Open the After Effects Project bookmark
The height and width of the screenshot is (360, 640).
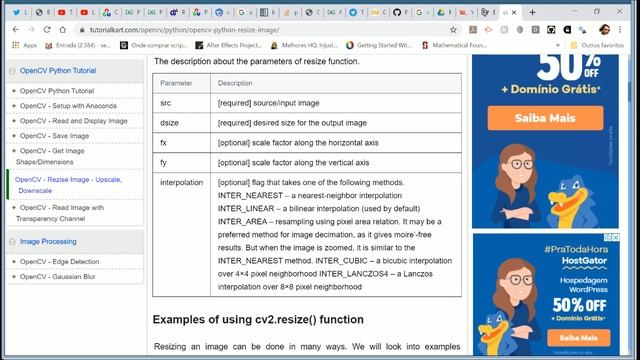229,45
